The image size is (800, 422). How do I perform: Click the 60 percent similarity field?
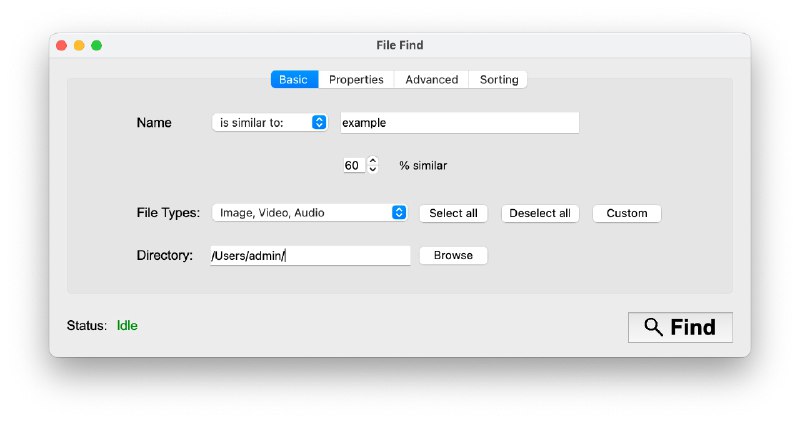[x=353, y=165]
